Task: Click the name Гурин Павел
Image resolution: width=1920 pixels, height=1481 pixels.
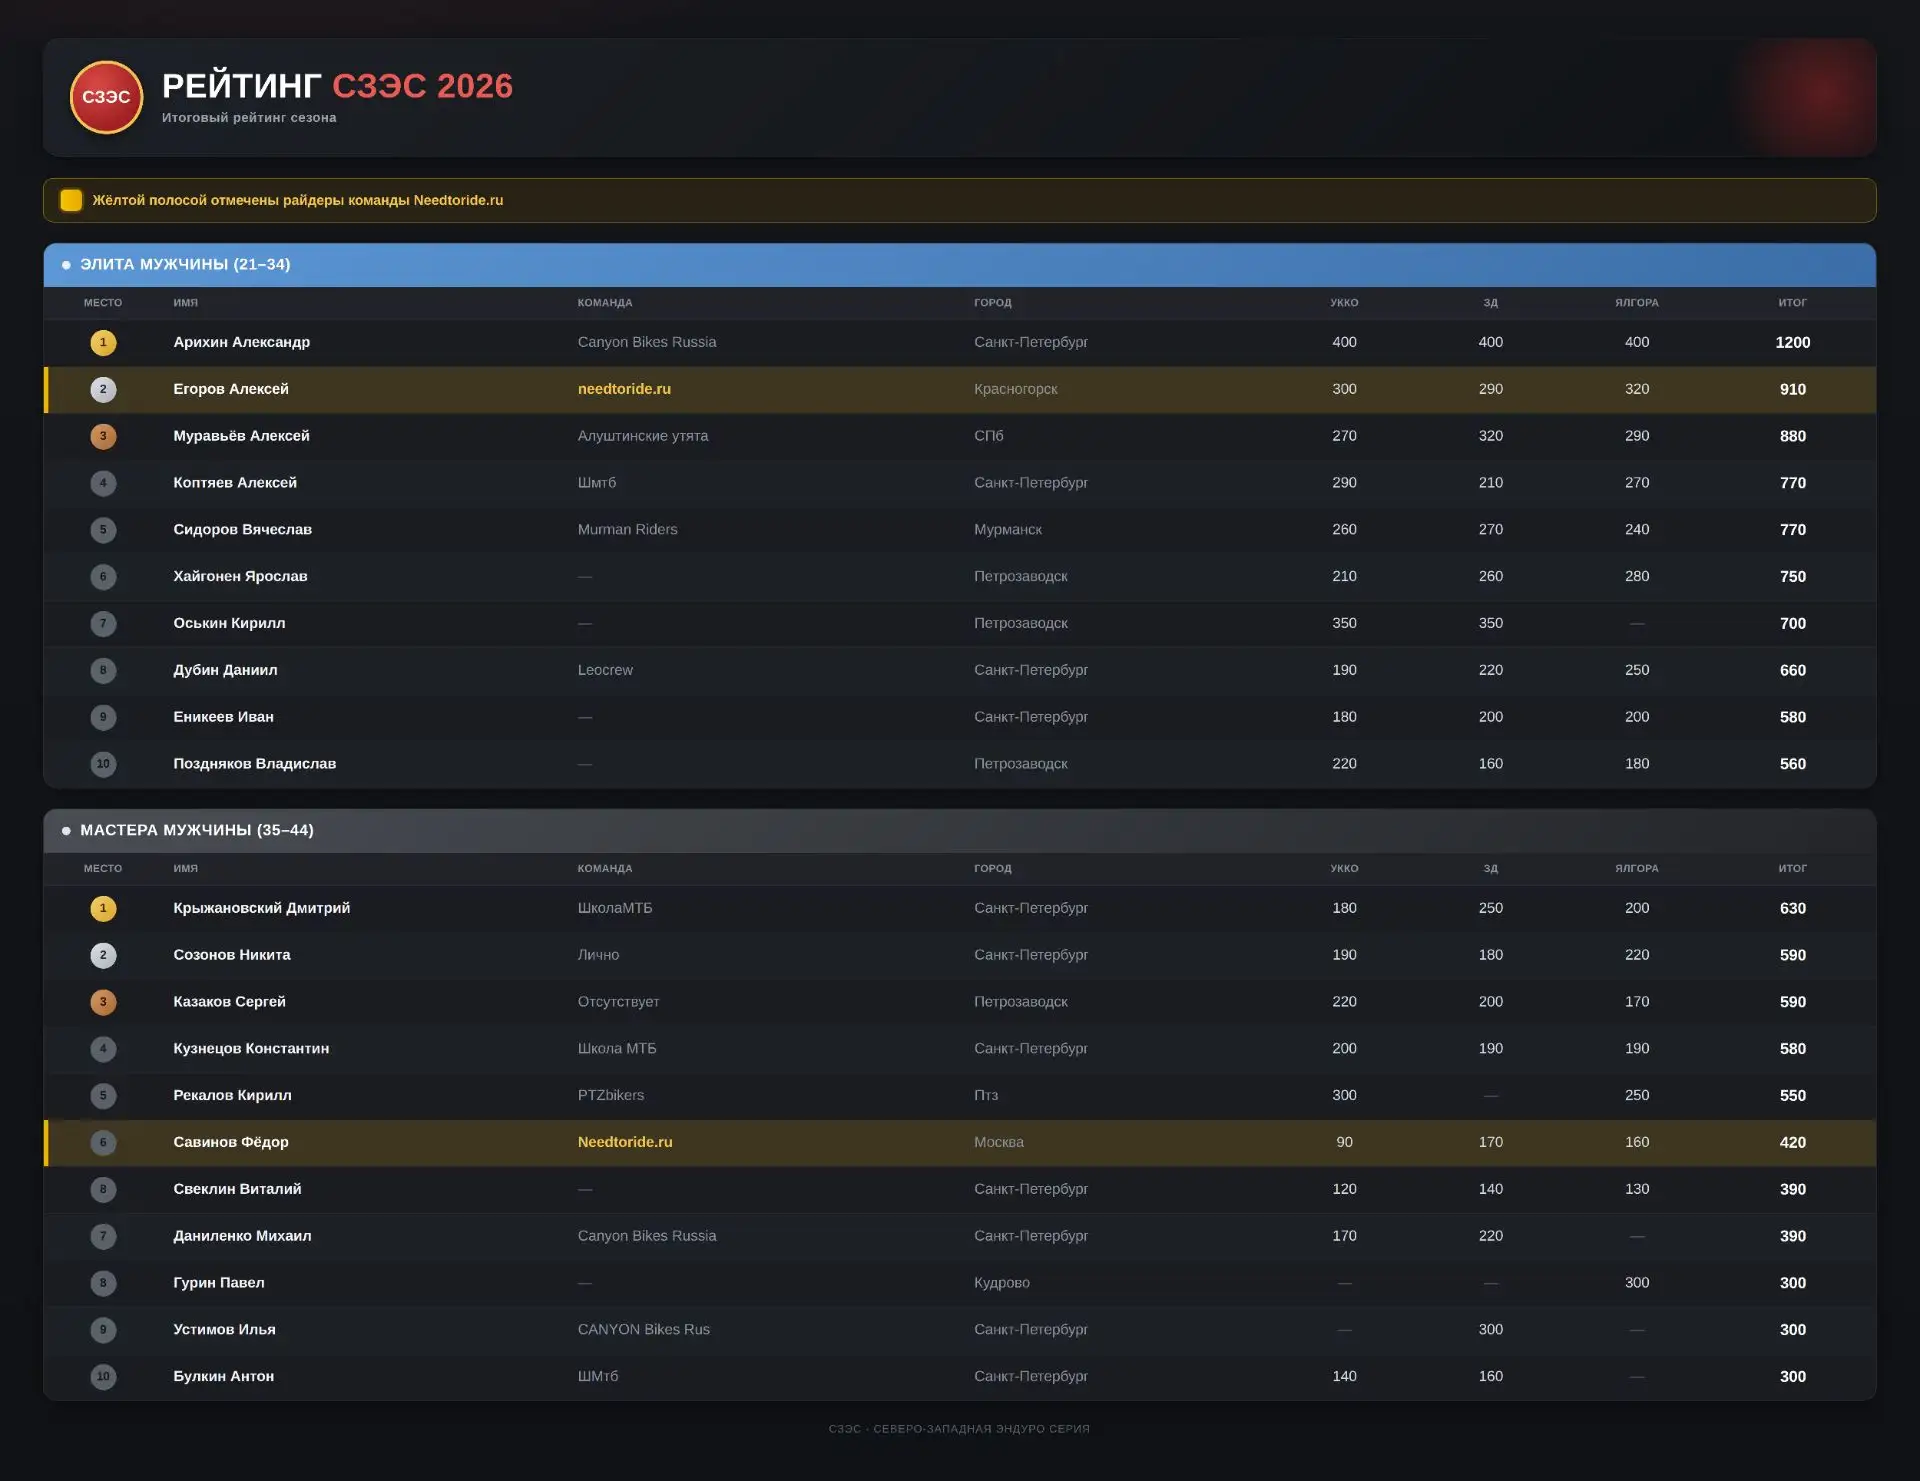Action: click(x=219, y=1282)
